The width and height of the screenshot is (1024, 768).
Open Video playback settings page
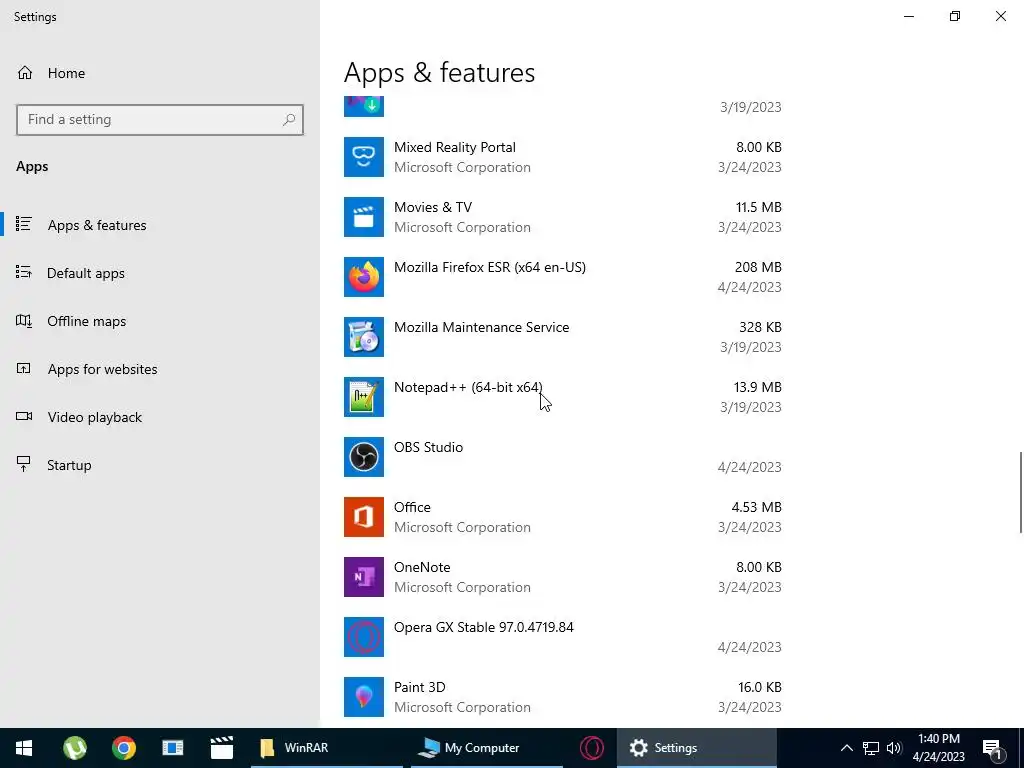[x=160, y=417]
